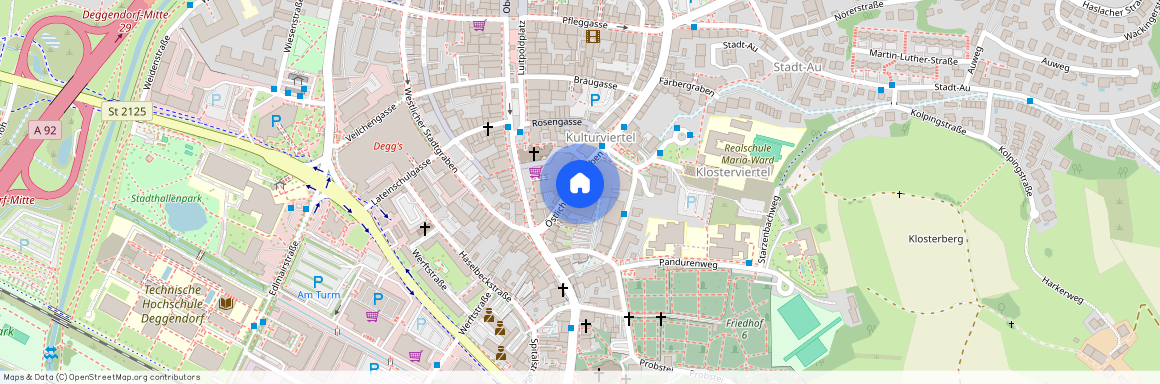Click the Technische Hochschule Deggendorf label
1160x384 pixels.
click(173, 303)
